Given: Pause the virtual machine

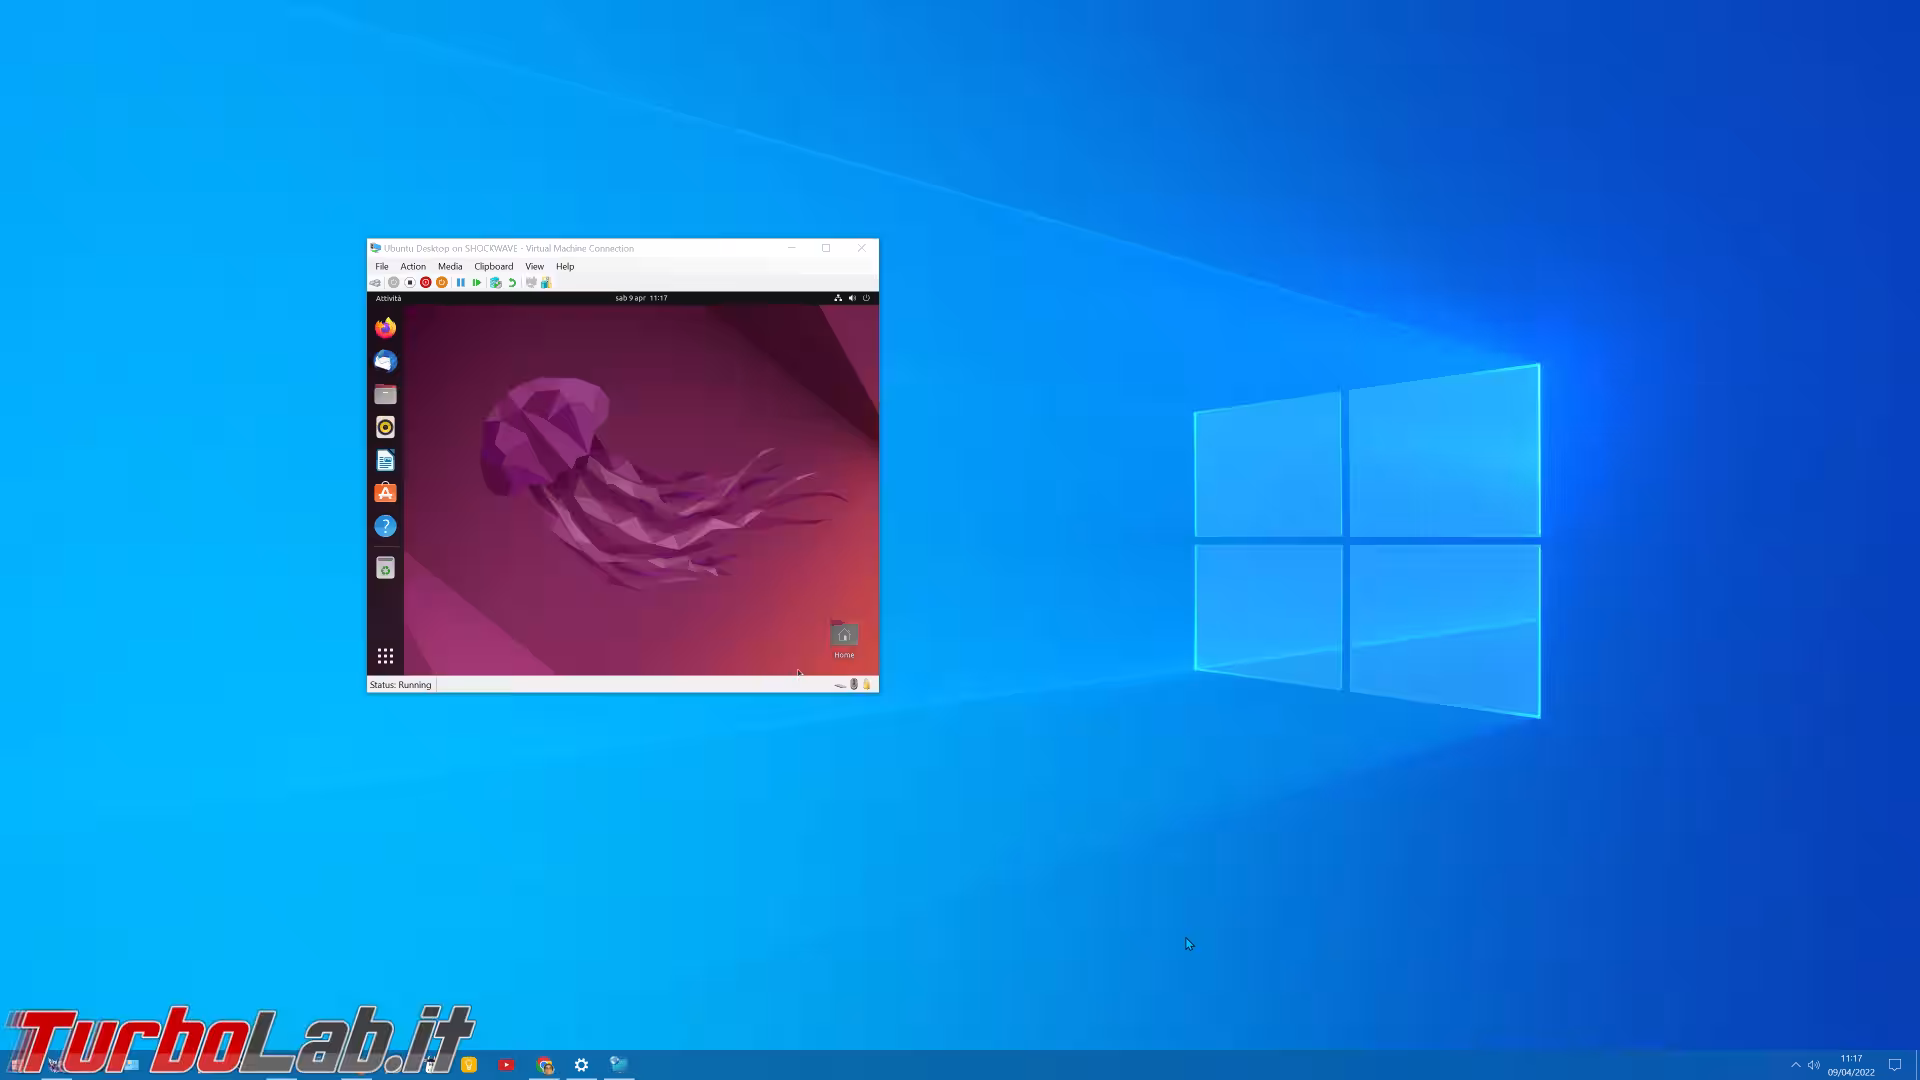Looking at the screenshot, I should [460, 283].
